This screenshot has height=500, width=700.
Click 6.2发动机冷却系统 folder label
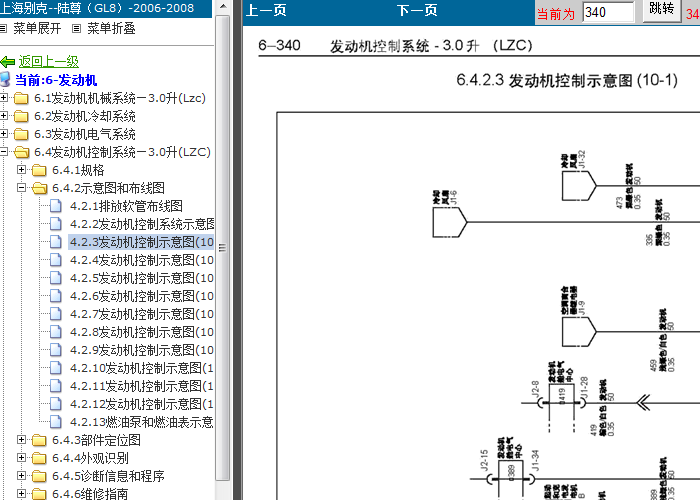click(85, 116)
